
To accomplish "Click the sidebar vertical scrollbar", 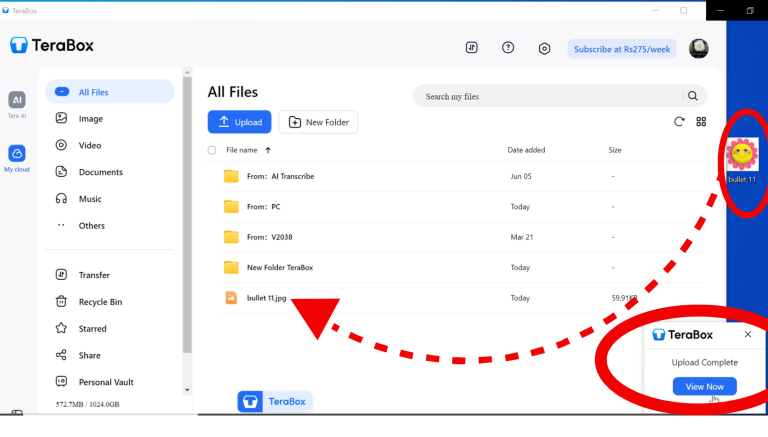I will click(187, 215).
